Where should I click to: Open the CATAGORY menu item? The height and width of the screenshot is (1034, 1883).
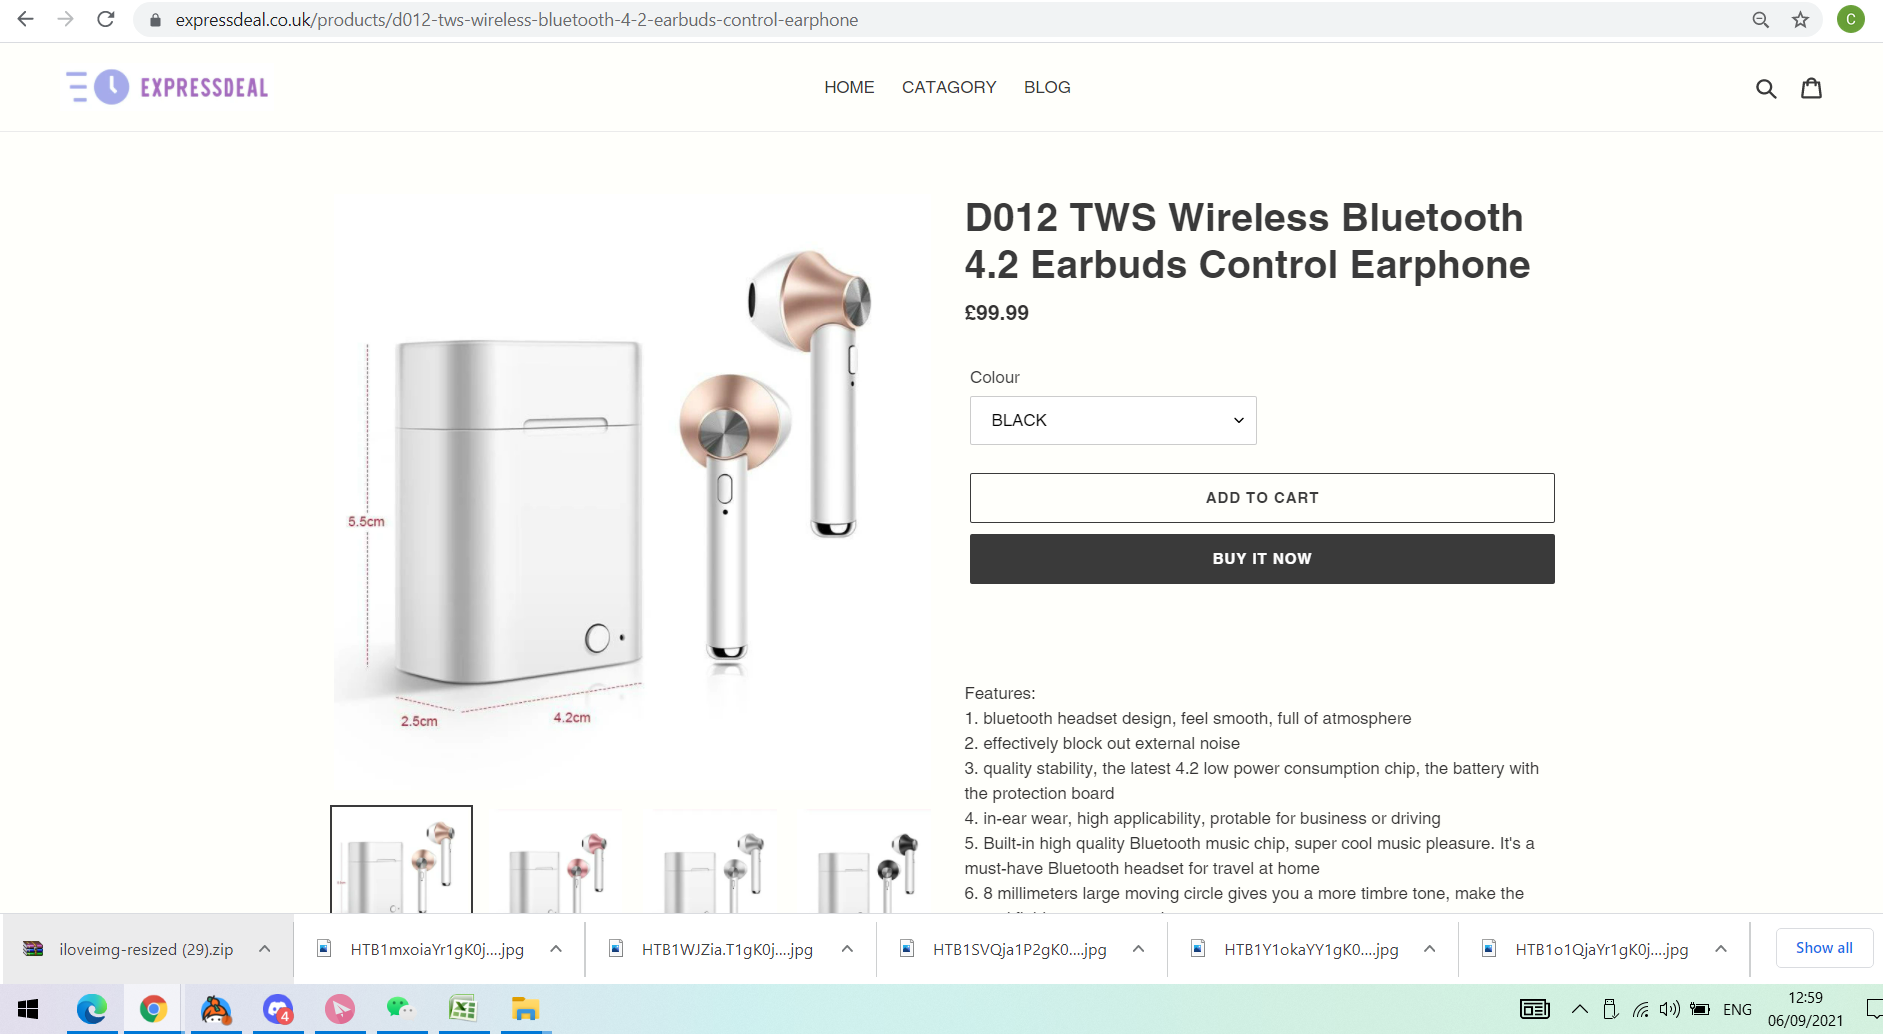(x=949, y=87)
